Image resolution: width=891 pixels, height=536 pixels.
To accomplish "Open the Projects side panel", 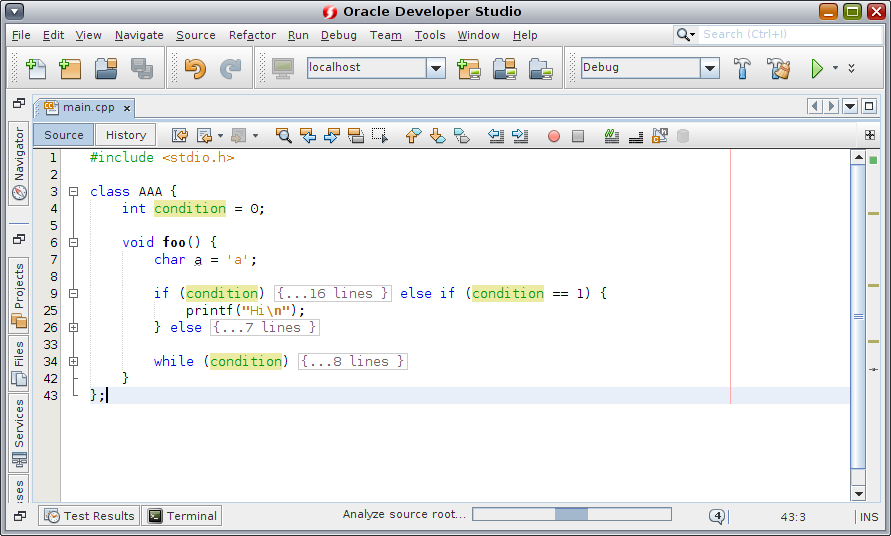I will [19, 295].
